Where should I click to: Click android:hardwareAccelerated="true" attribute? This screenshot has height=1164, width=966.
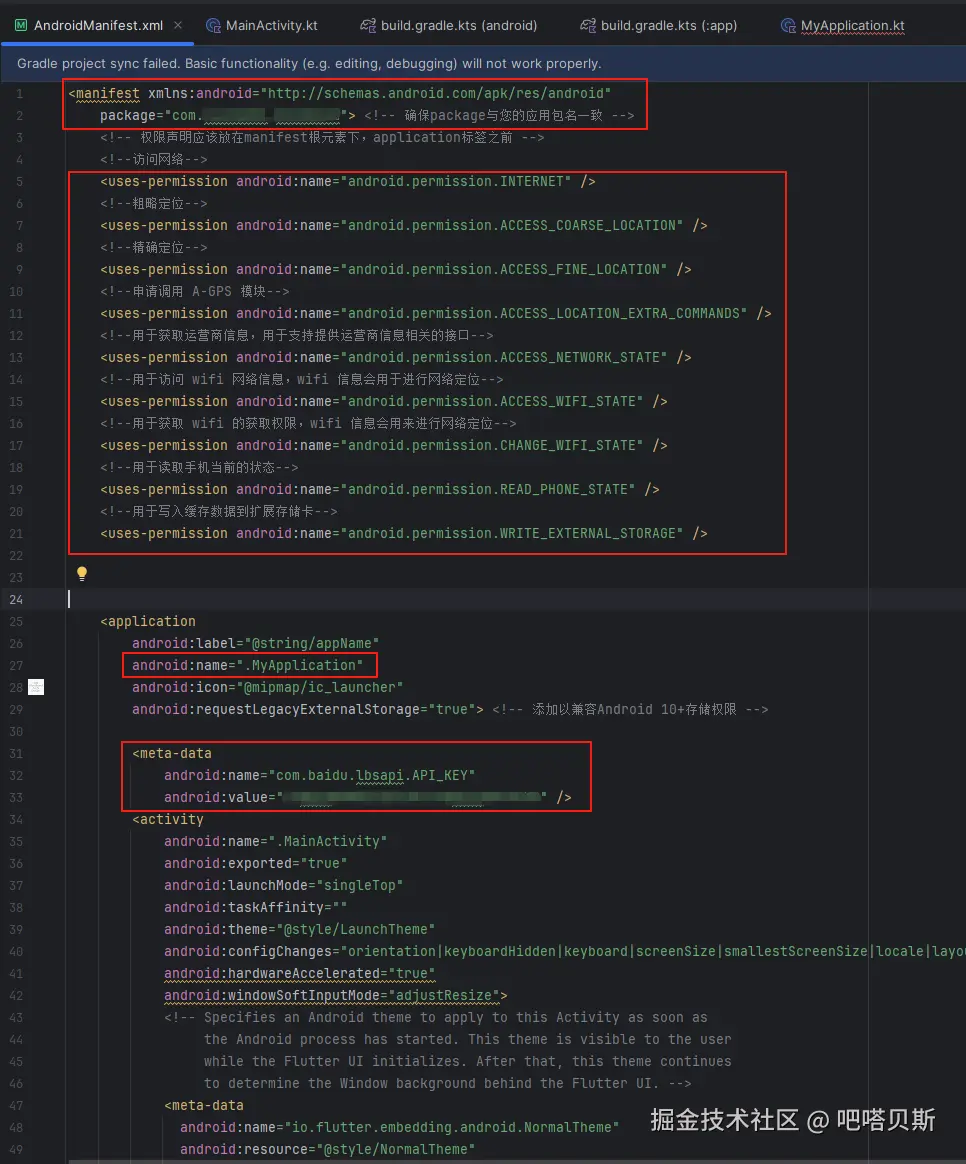[299, 973]
